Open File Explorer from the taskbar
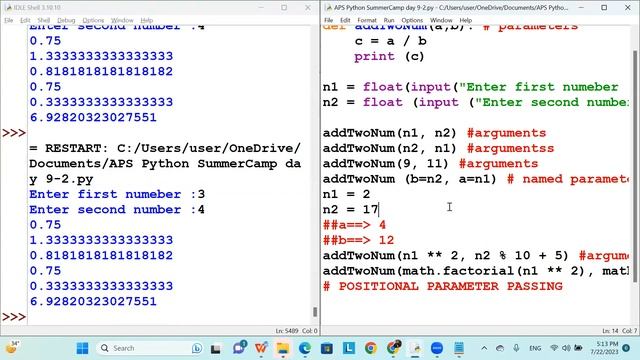640x360 pixels. 283,348
